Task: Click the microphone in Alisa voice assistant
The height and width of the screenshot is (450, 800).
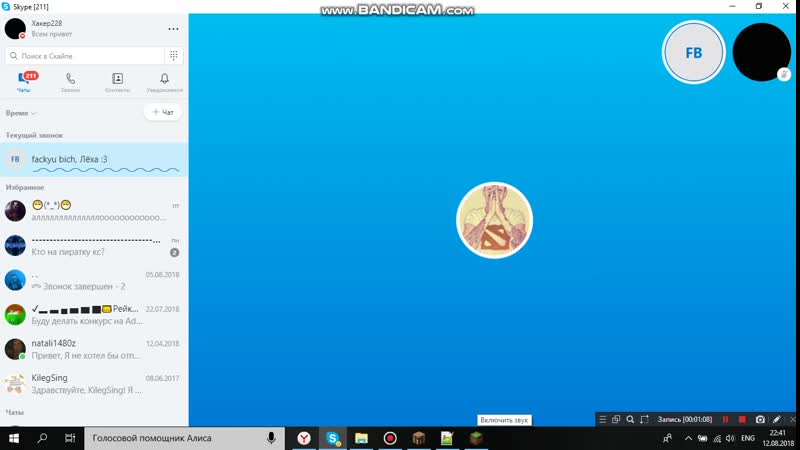Action: [x=271, y=438]
